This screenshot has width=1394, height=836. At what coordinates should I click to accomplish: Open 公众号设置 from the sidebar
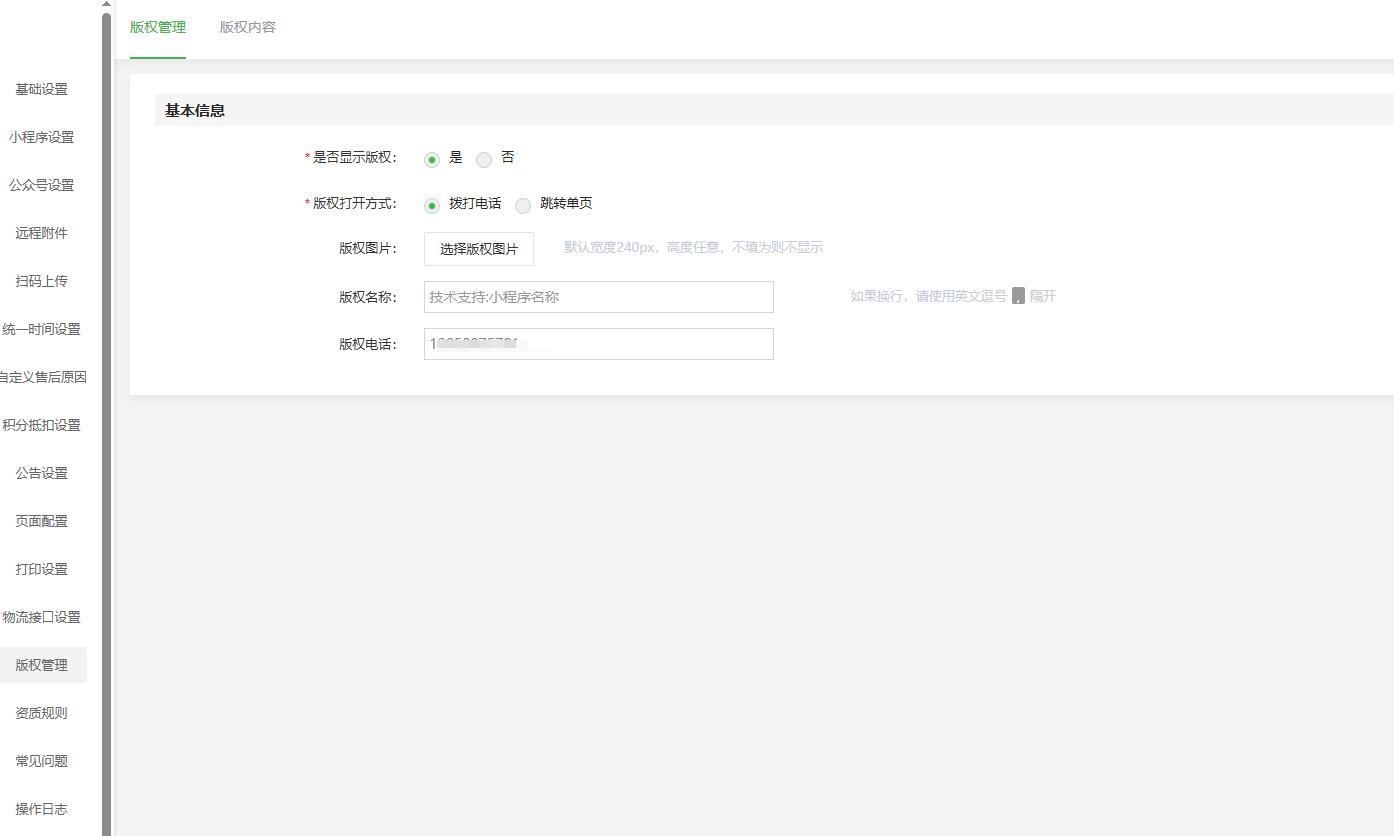click(x=42, y=185)
